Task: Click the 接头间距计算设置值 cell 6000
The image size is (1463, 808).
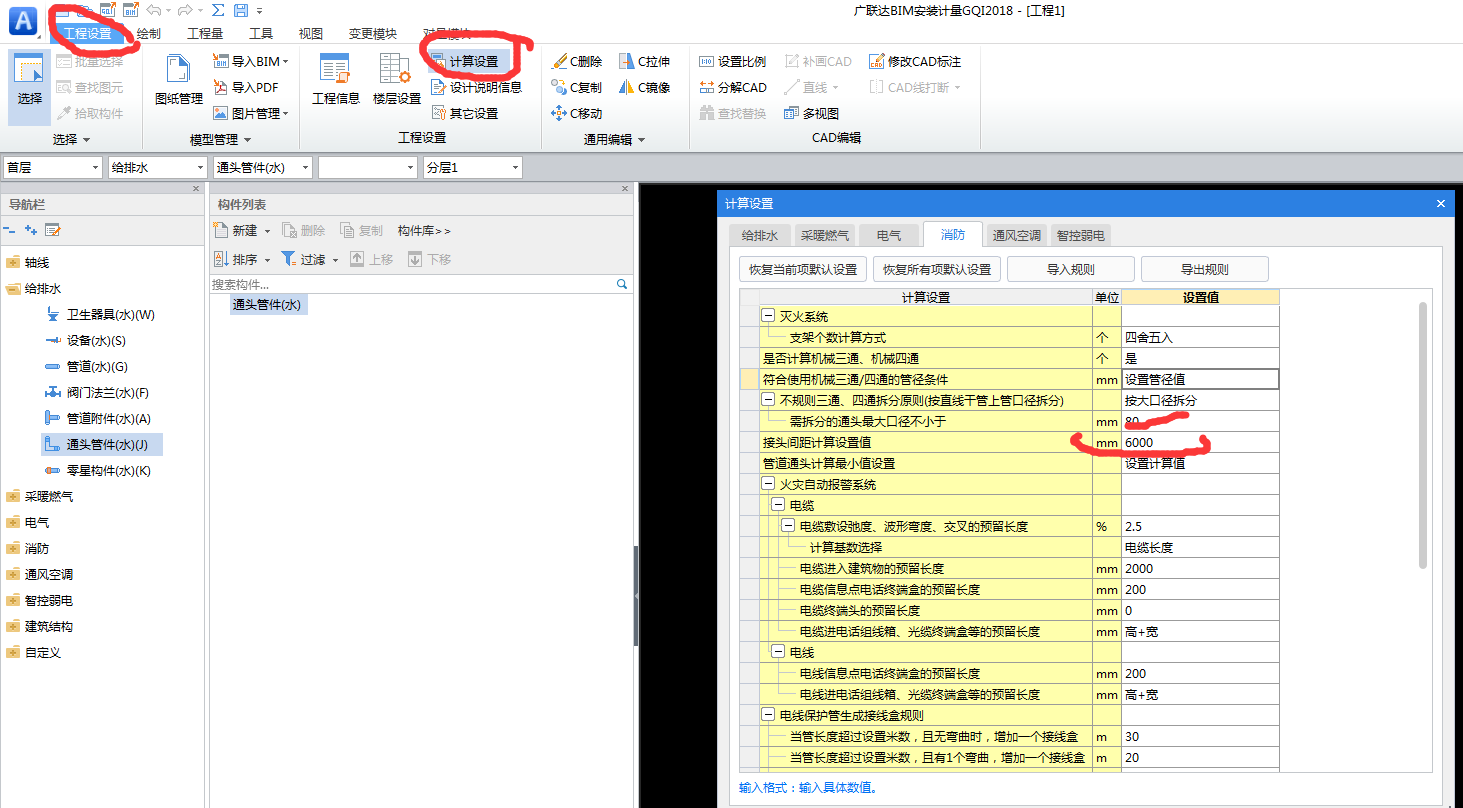Action: point(1200,442)
